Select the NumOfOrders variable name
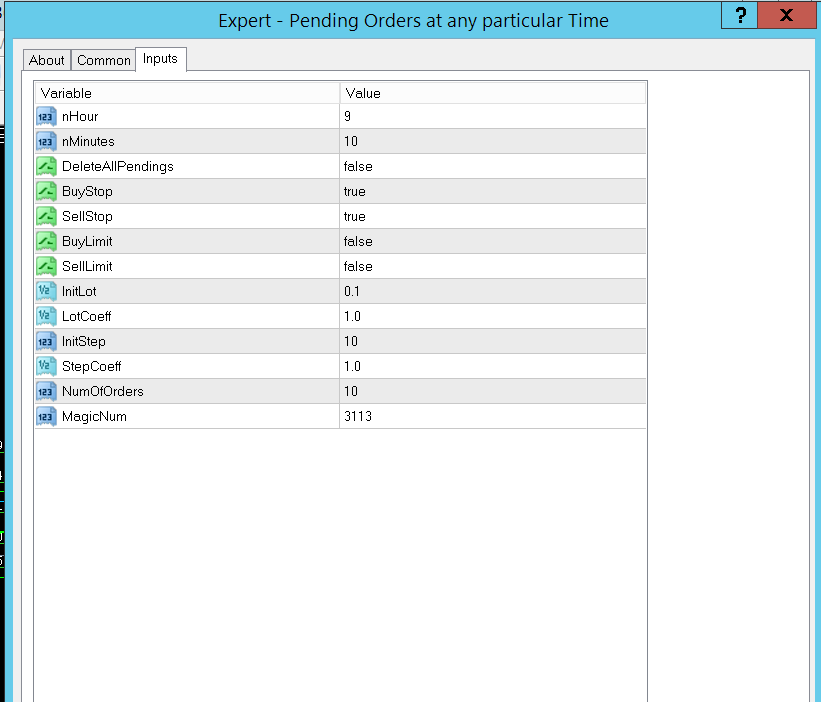Image resolution: width=821 pixels, height=702 pixels. click(x=103, y=392)
